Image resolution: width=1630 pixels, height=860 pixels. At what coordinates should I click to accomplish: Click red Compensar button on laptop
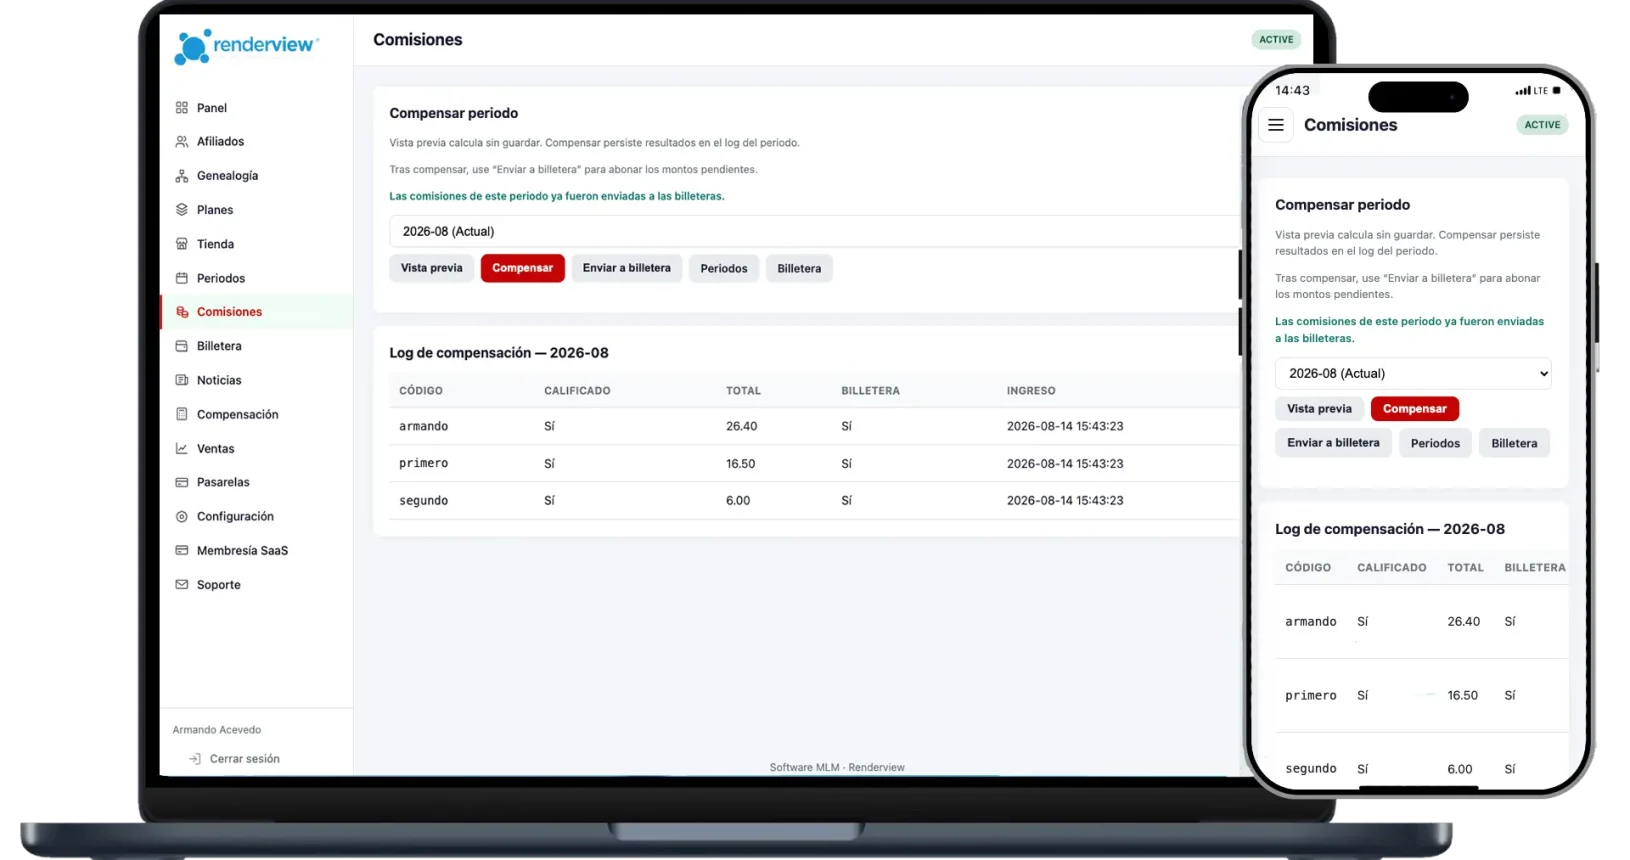tap(522, 268)
